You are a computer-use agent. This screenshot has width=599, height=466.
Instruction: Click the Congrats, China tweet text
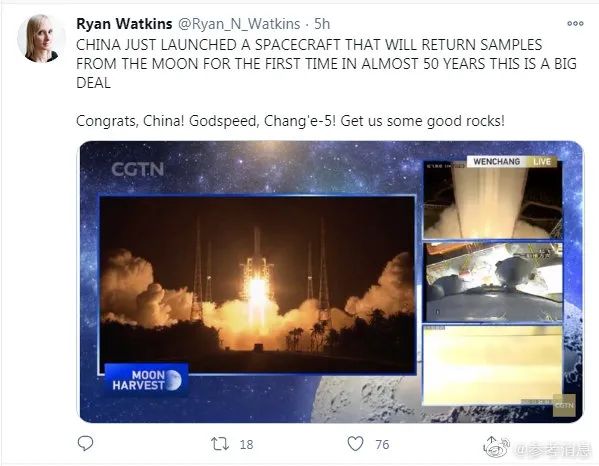click(290, 121)
